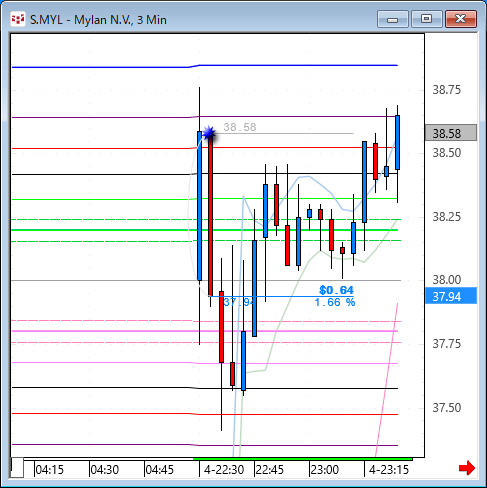Click the last blue candlestick on the right

[397, 142]
